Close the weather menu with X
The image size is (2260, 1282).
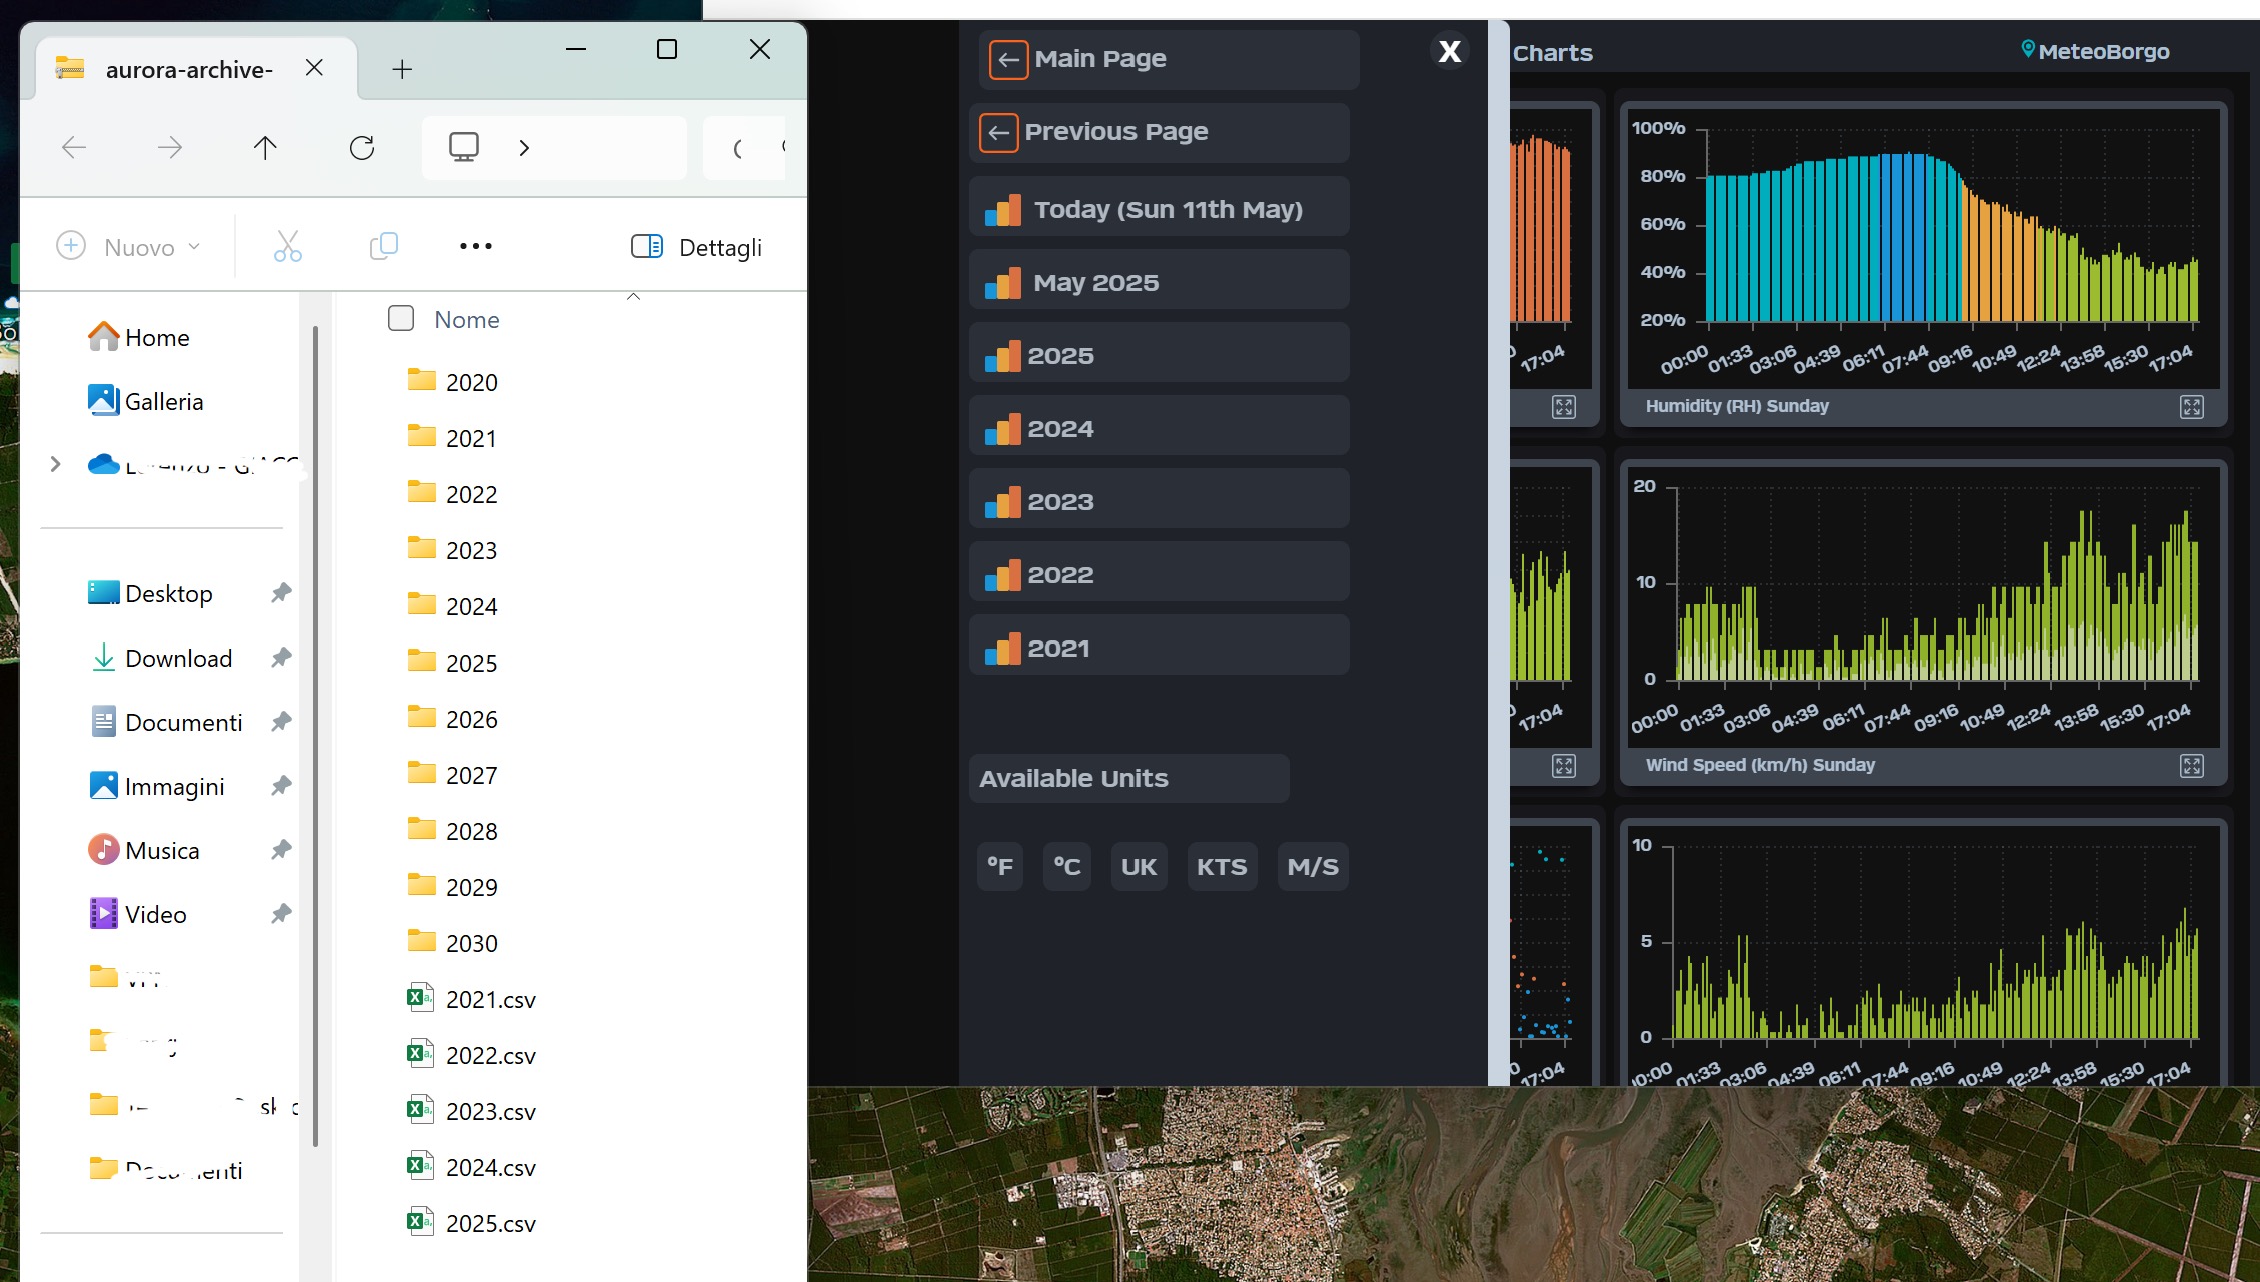1449,50
